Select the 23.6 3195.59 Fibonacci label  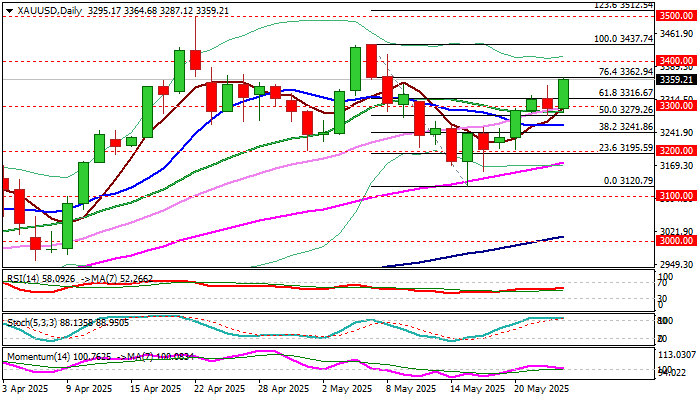pyautogui.click(x=625, y=147)
